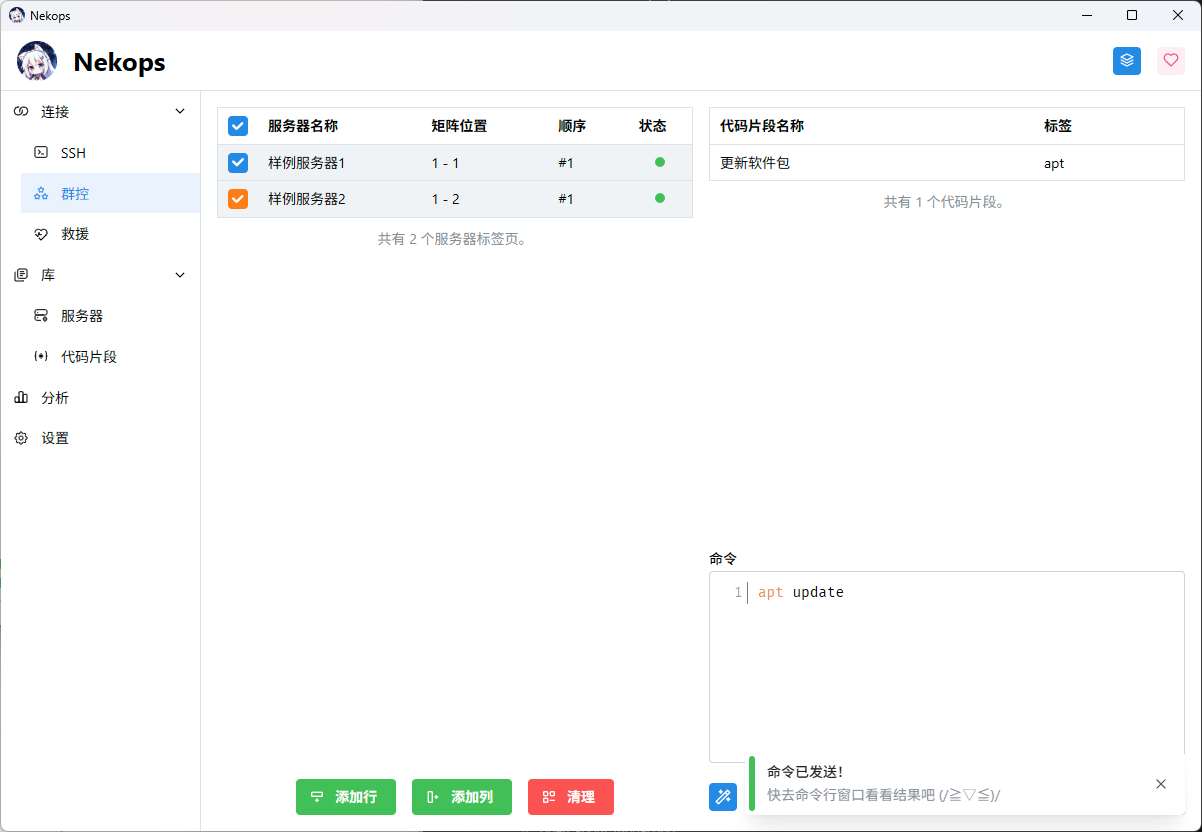Go to SSH in sidebar
1202x832 pixels.
[74, 153]
